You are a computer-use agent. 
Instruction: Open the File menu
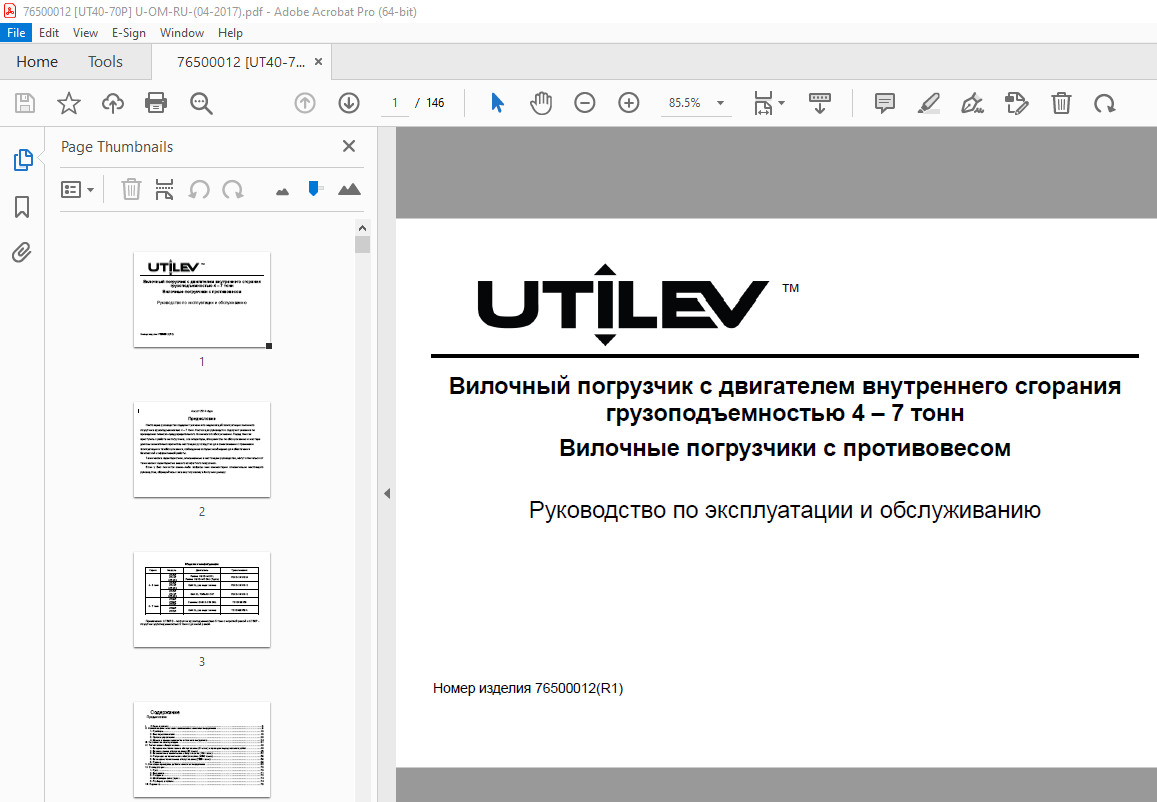click(x=16, y=32)
